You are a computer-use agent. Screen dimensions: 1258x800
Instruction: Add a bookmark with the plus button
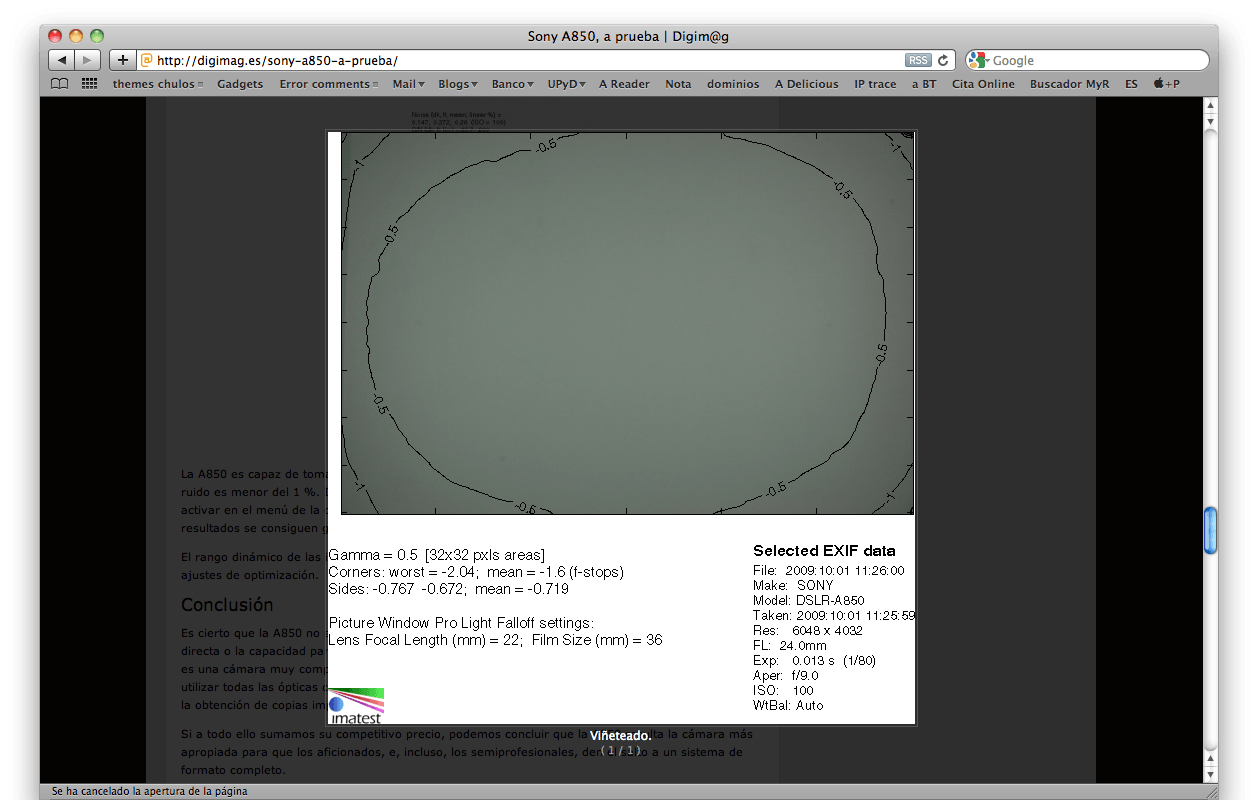122,60
